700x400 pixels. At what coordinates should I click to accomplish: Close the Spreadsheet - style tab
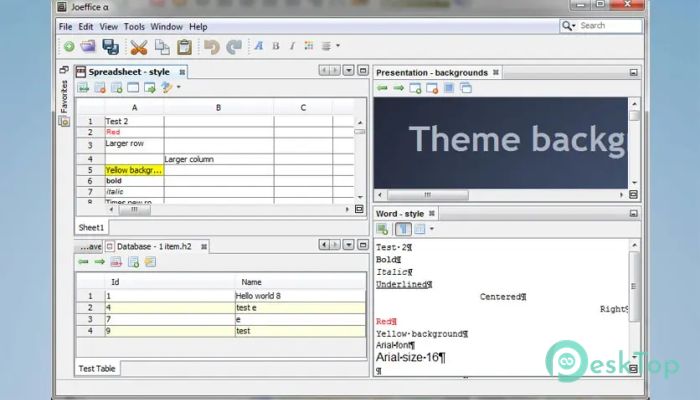182,72
